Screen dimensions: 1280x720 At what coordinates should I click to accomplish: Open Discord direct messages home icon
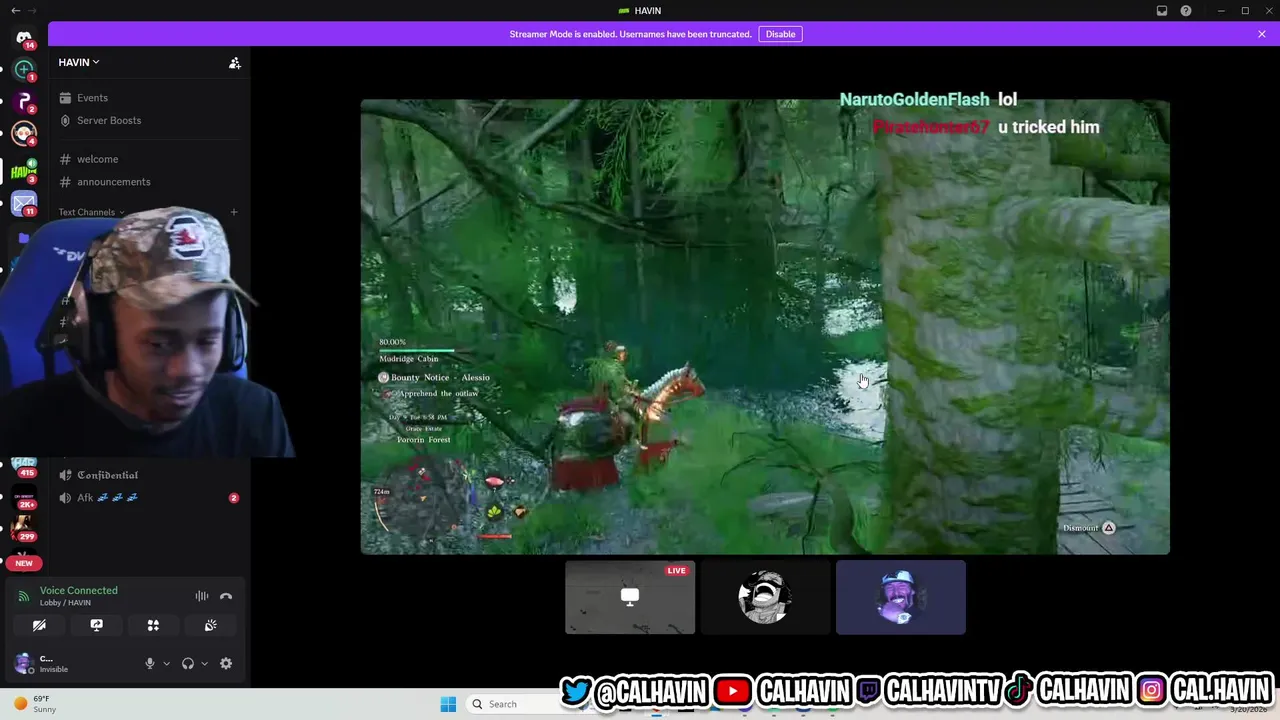click(x=24, y=38)
